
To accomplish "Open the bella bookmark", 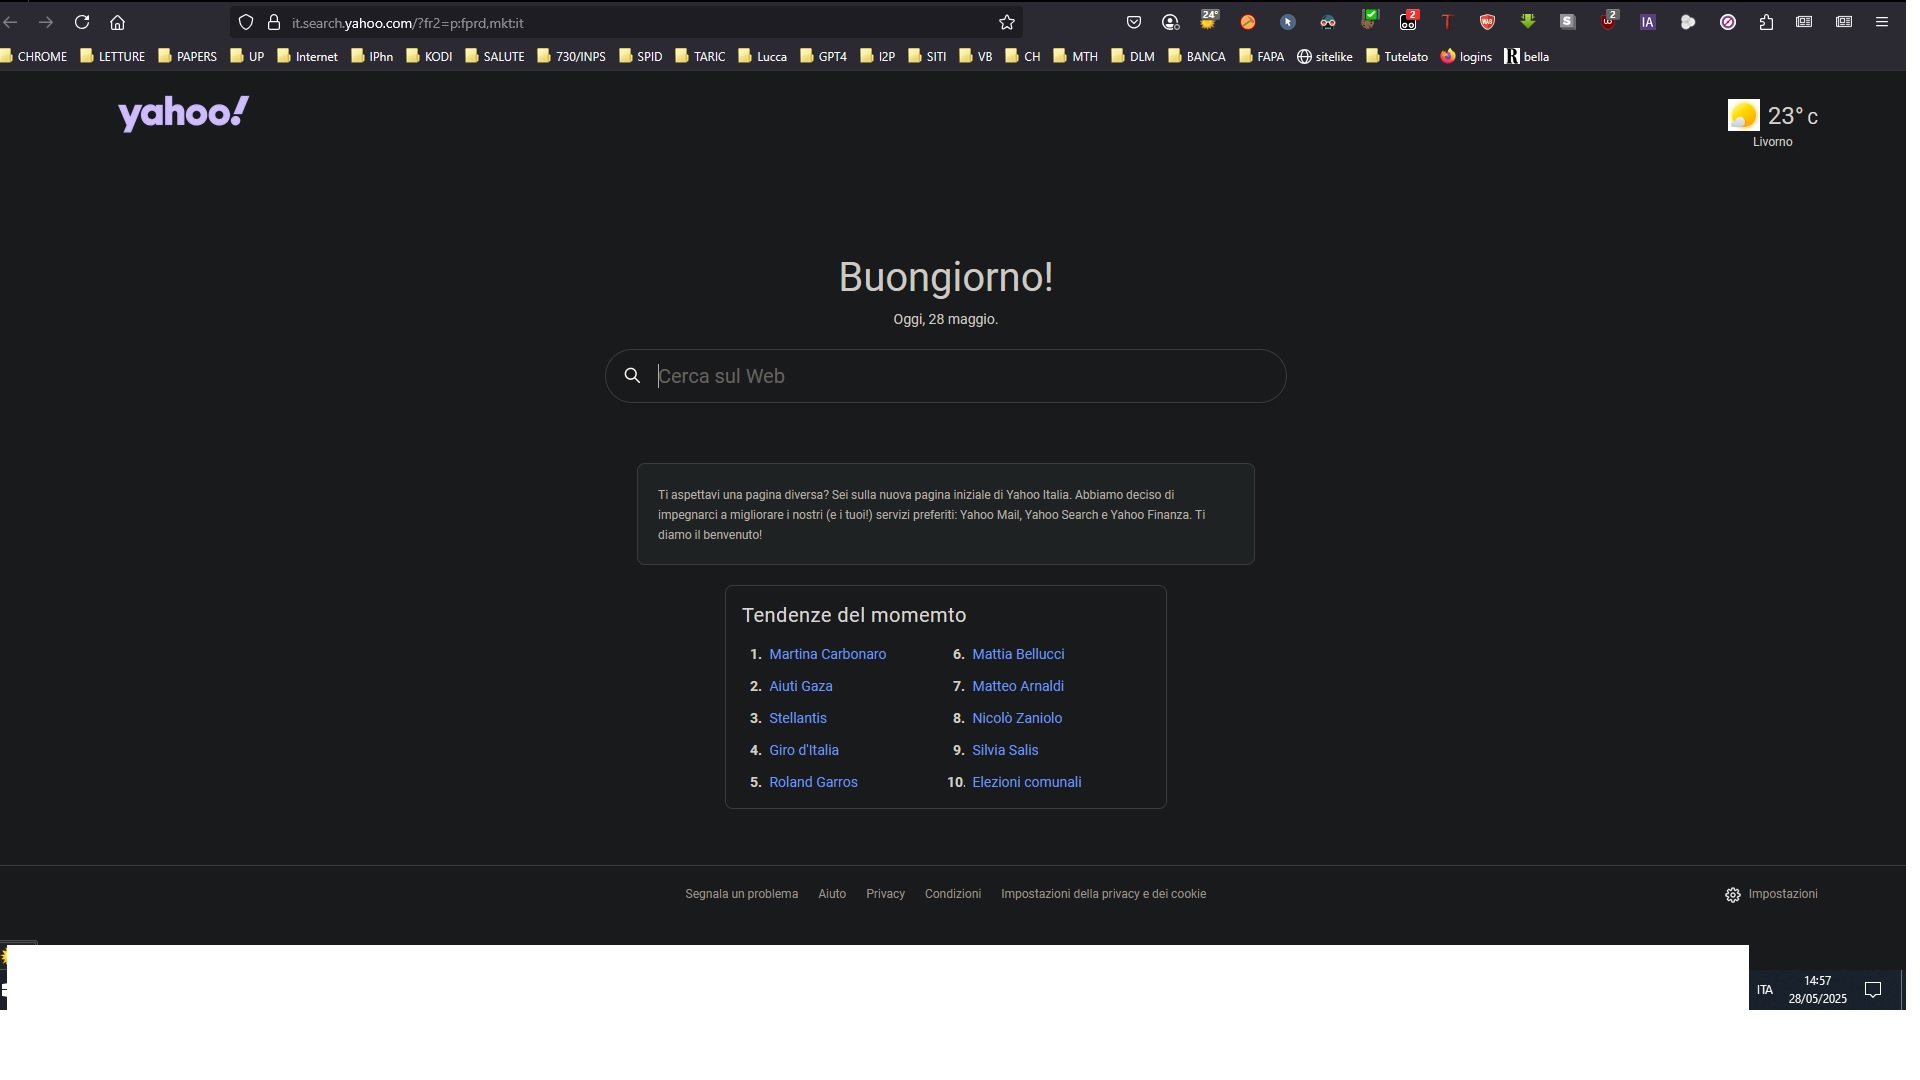I will click(x=1527, y=57).
